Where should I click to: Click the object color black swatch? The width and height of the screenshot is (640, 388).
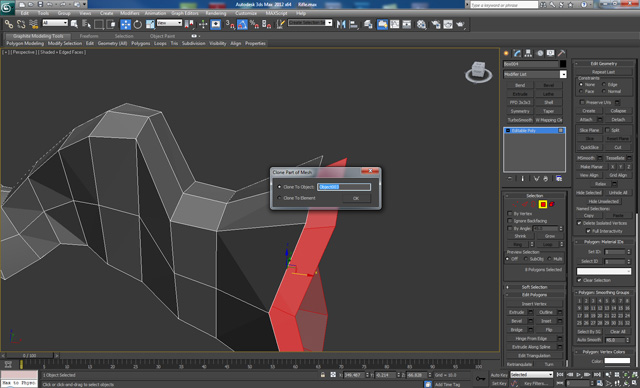563,64
